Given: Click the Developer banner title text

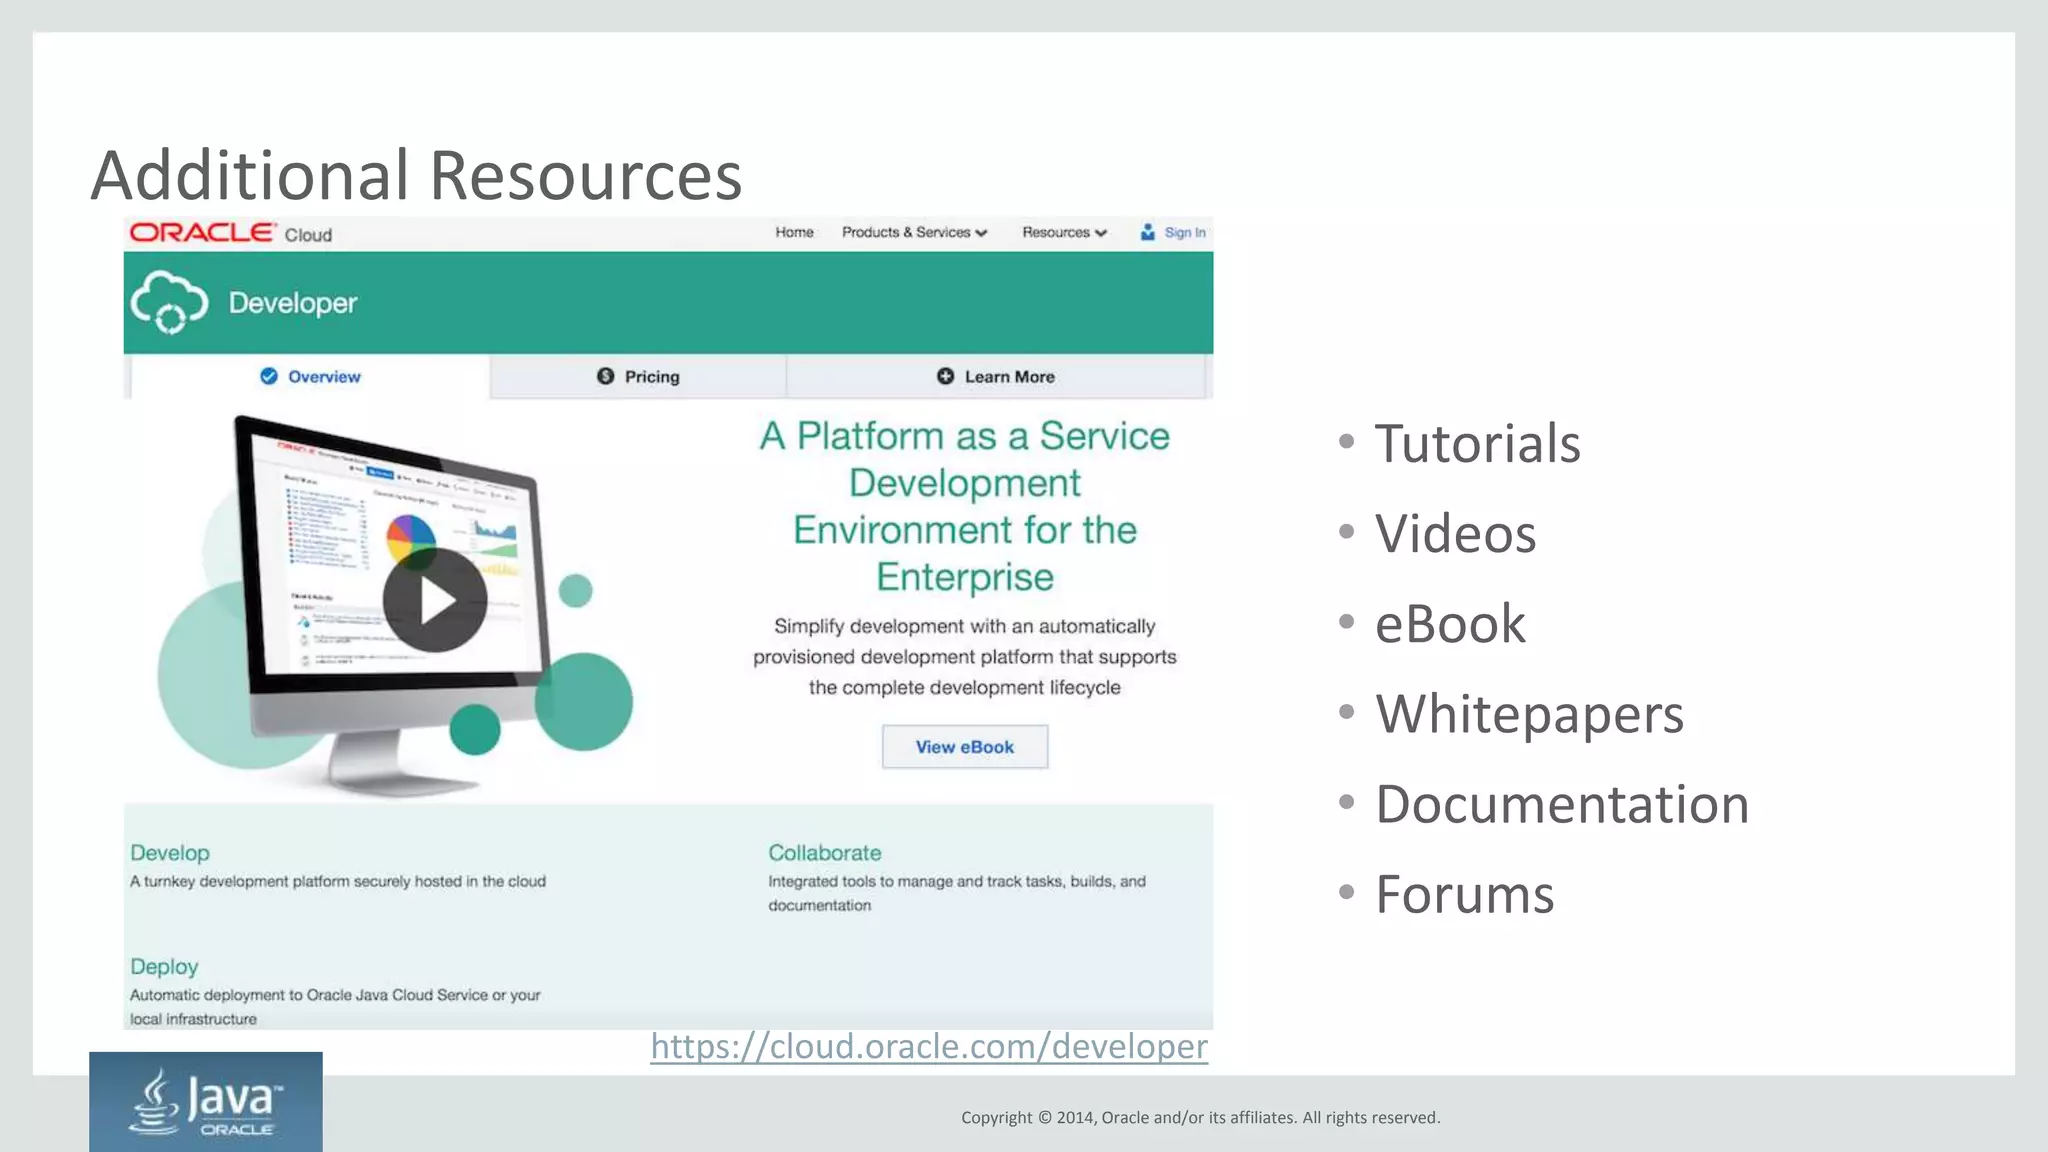Looking at the screenshot, I should pyautogui.click(x=292, y=303).
